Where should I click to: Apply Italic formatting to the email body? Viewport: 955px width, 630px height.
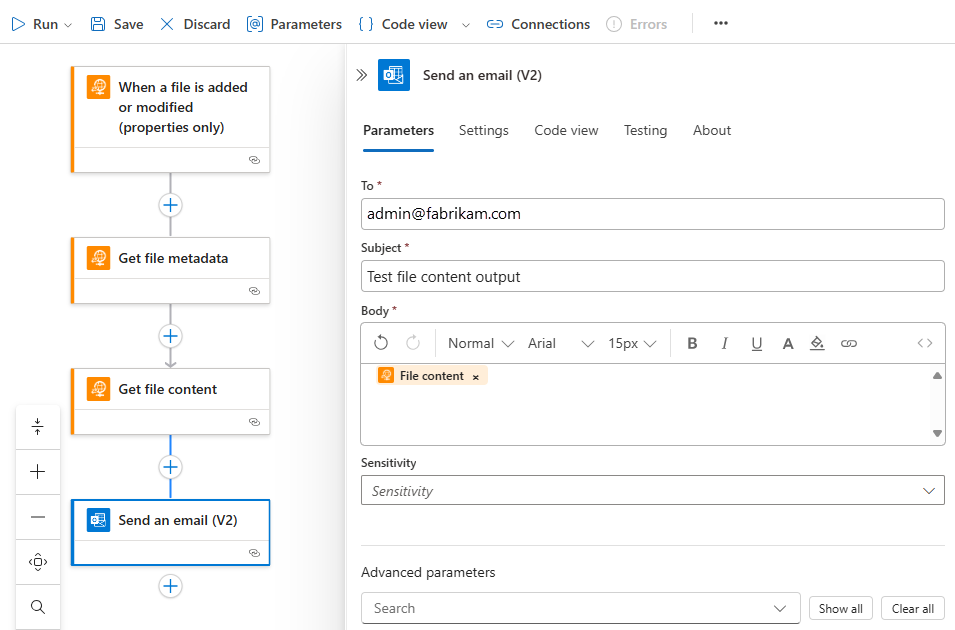coord(724,343)
